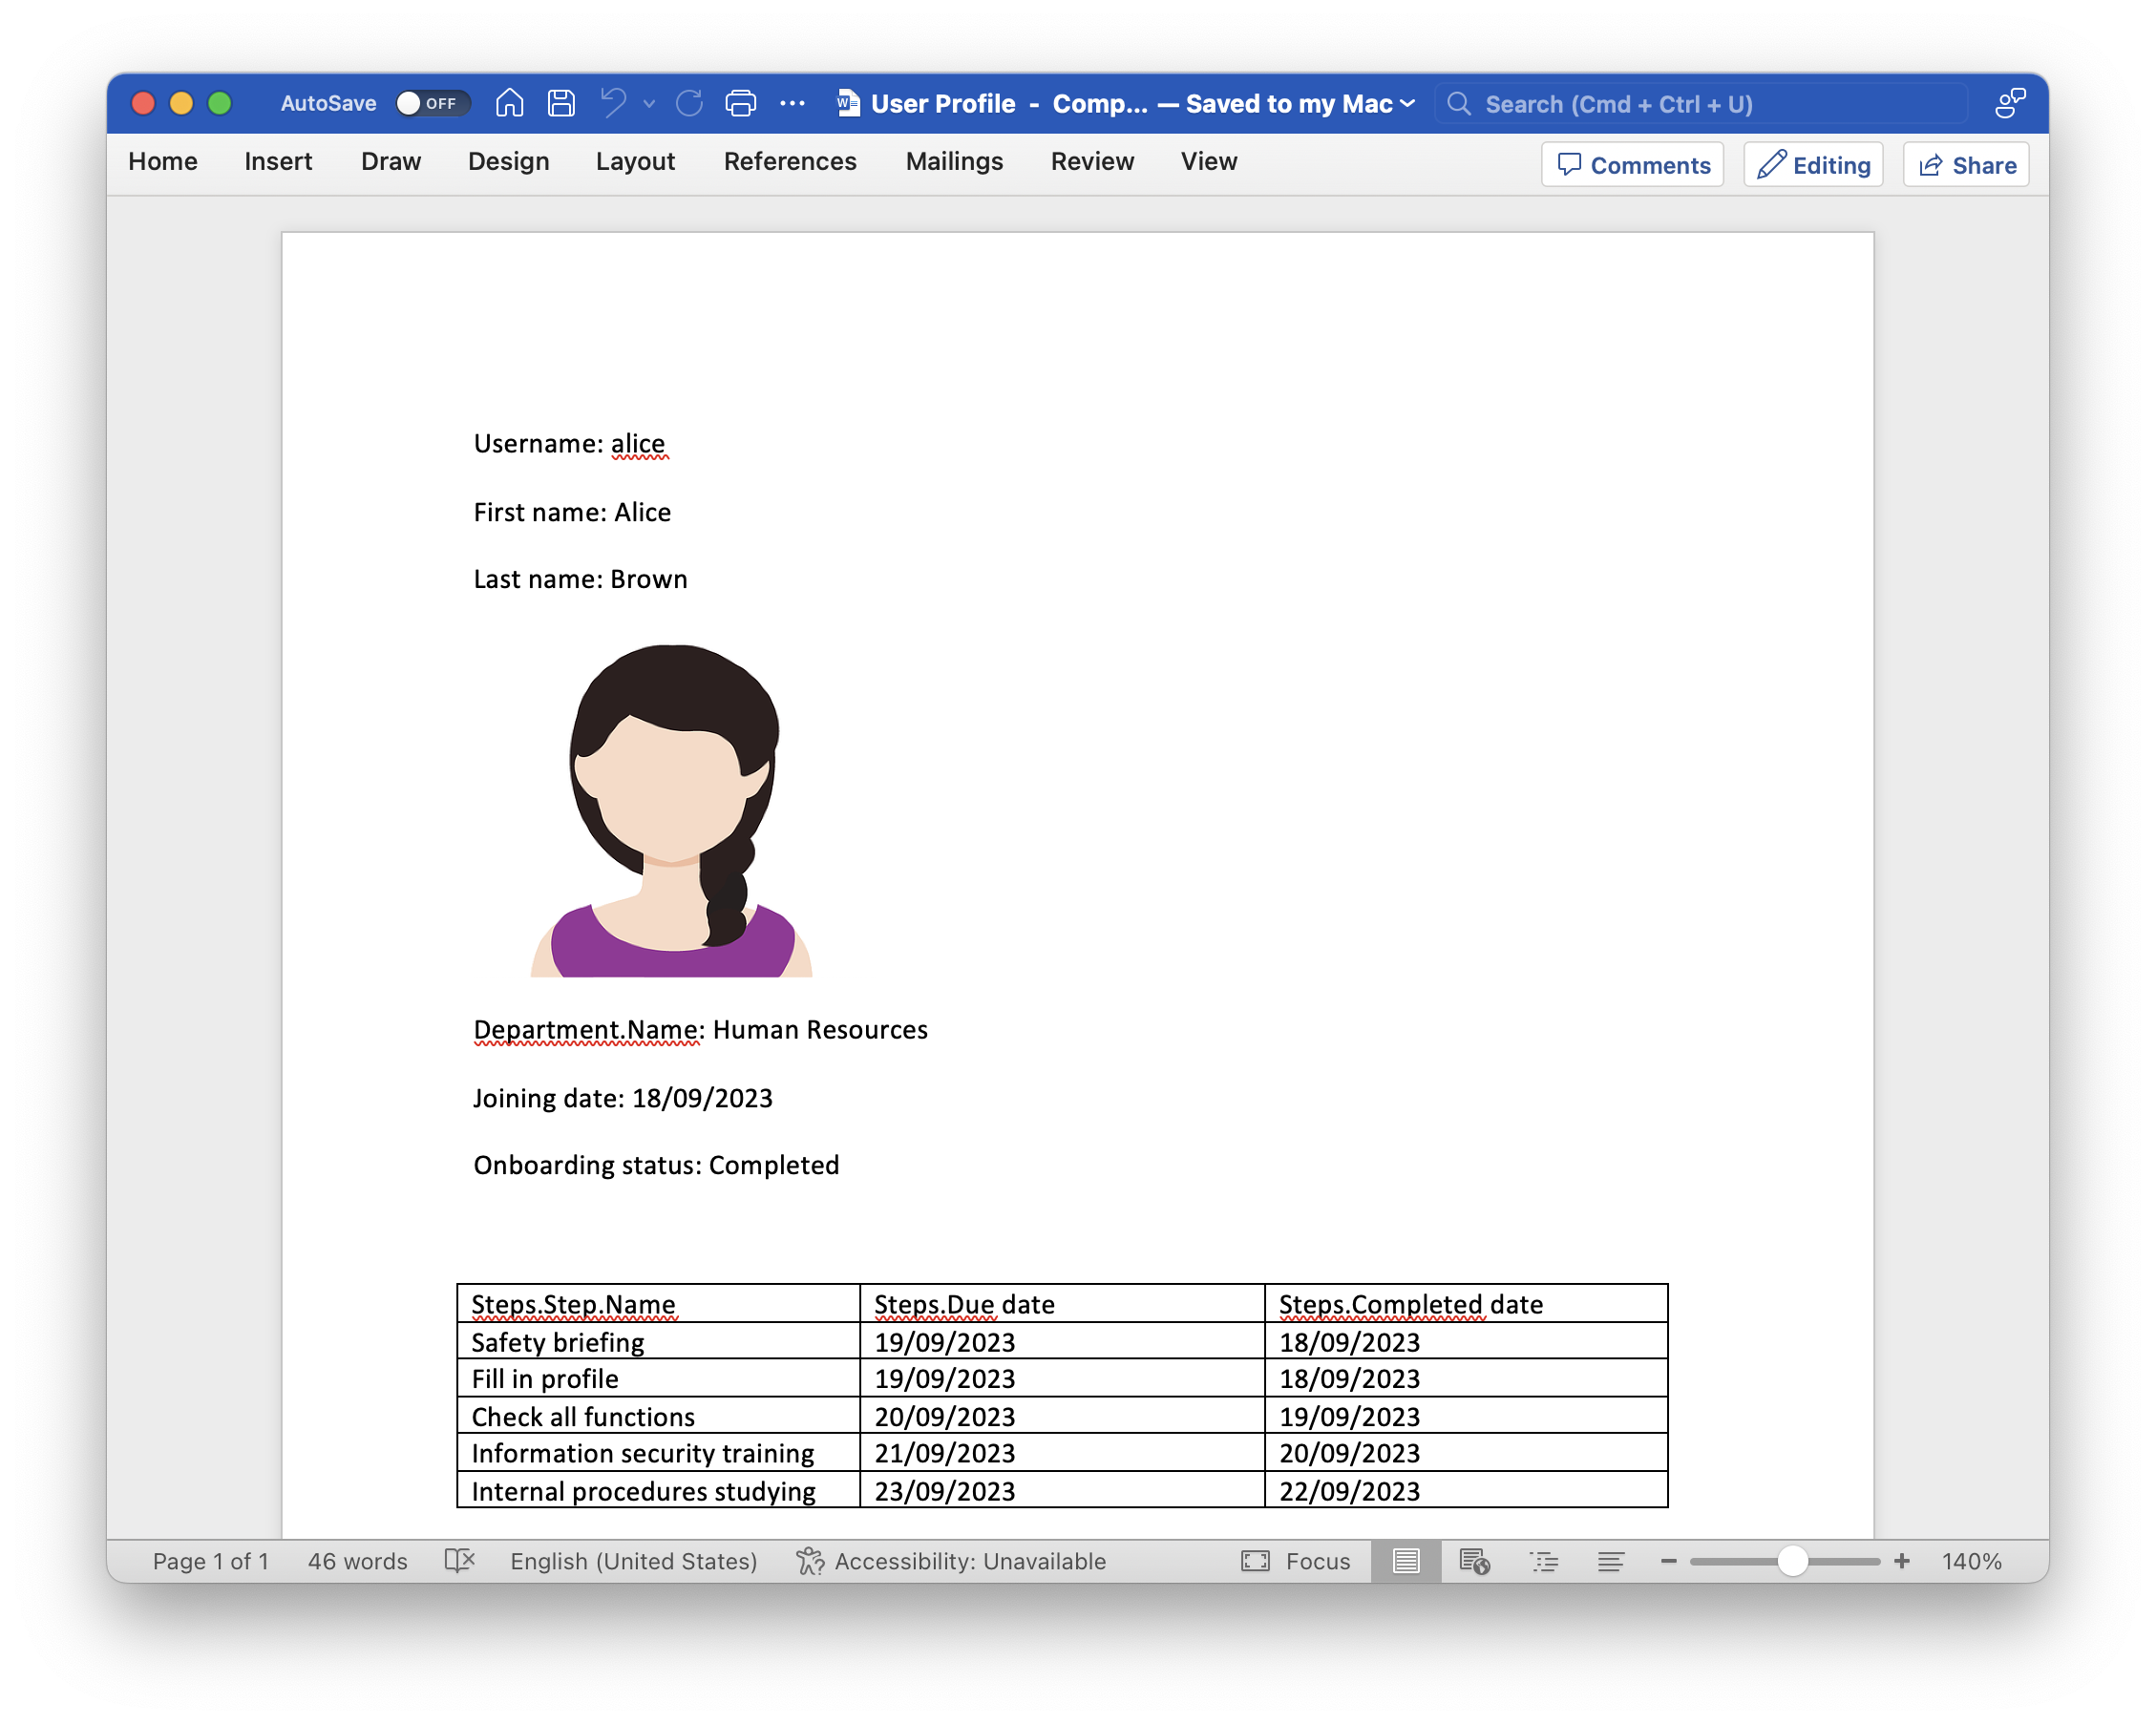The height and width of the screenshot is (1724, 2156).
Task: Switch to Web Layout view from the status bar
Action: 1475,1561
